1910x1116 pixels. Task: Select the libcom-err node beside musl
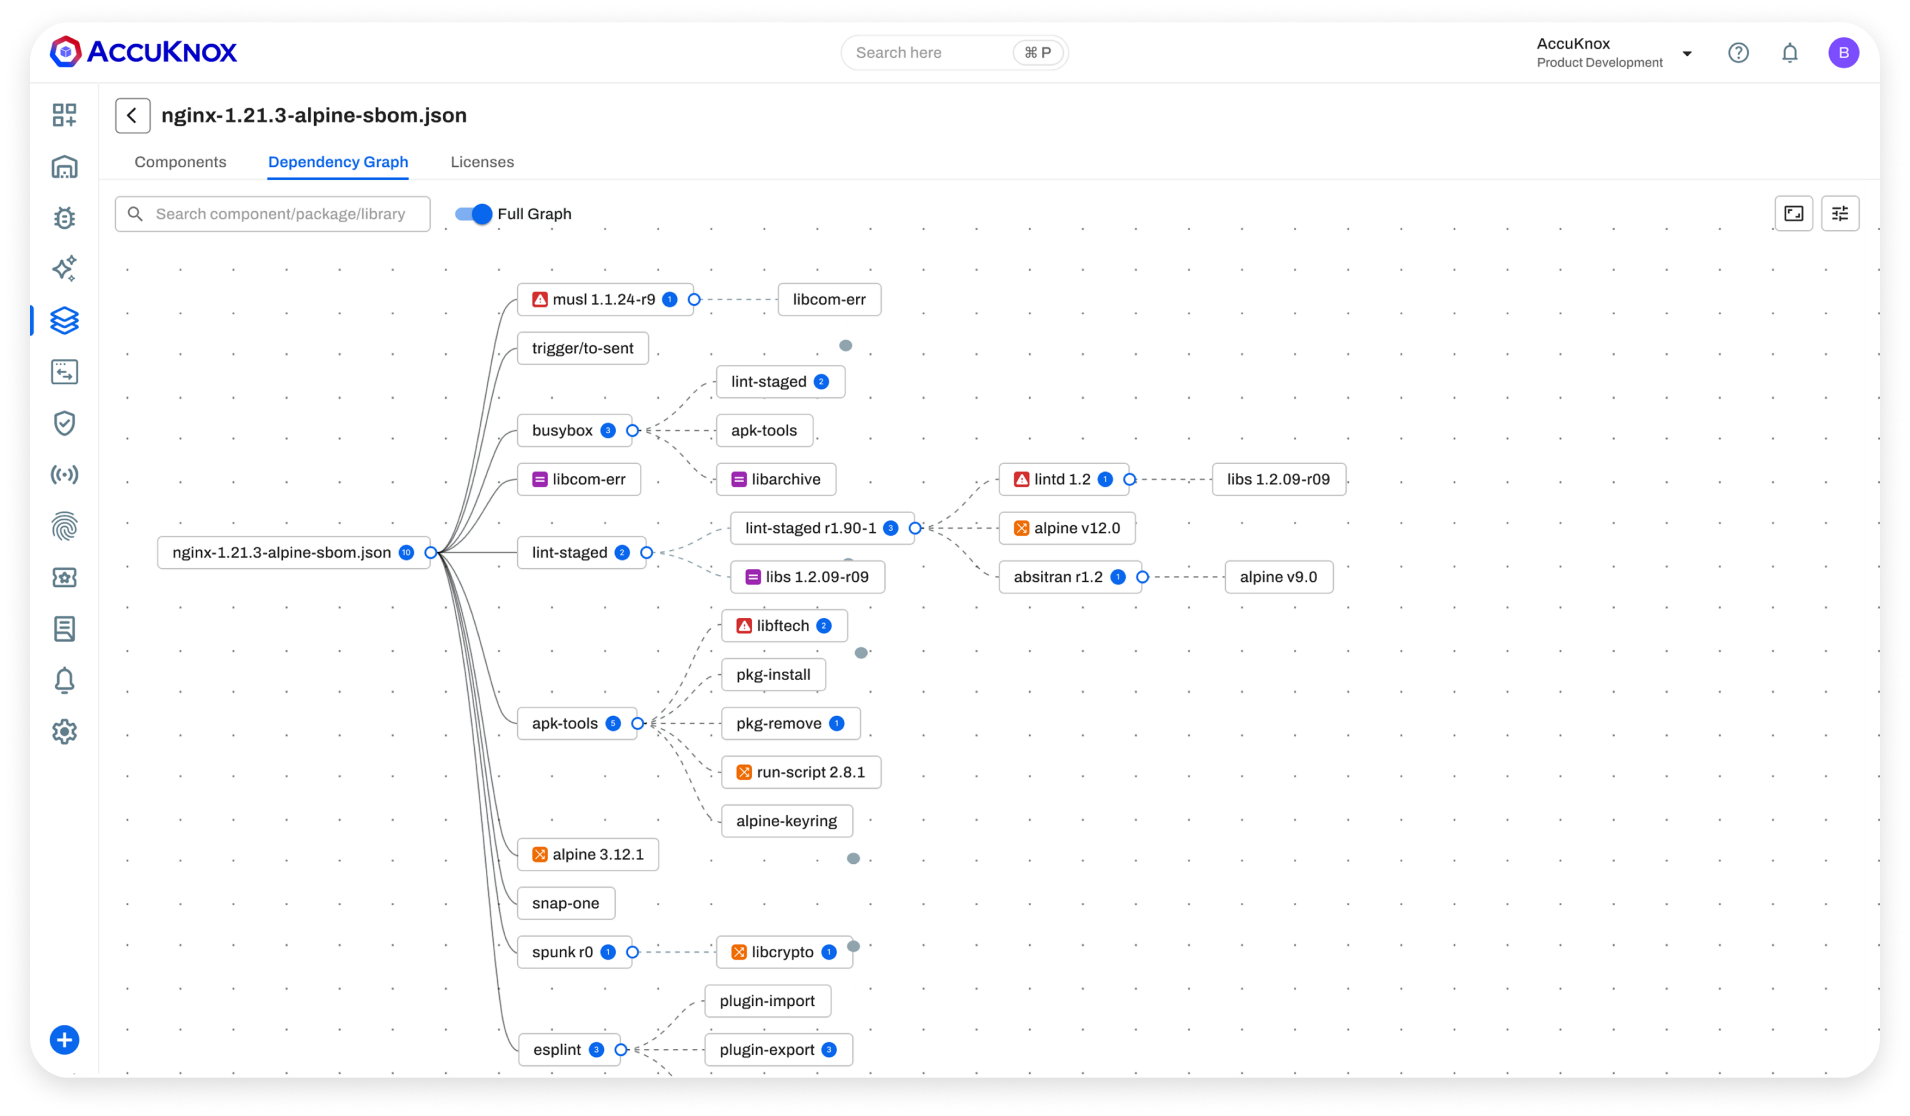[x=830, y=300]
